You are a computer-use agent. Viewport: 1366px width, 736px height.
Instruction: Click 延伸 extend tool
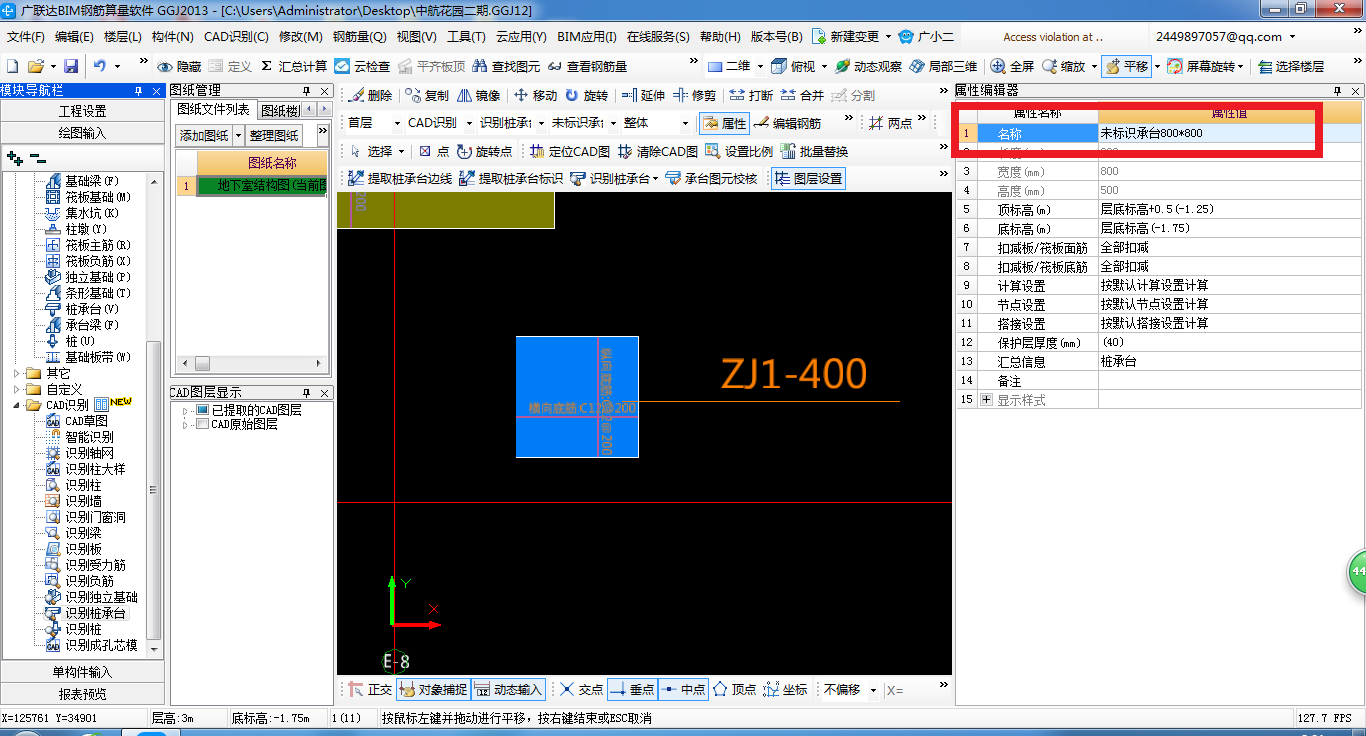643,96
